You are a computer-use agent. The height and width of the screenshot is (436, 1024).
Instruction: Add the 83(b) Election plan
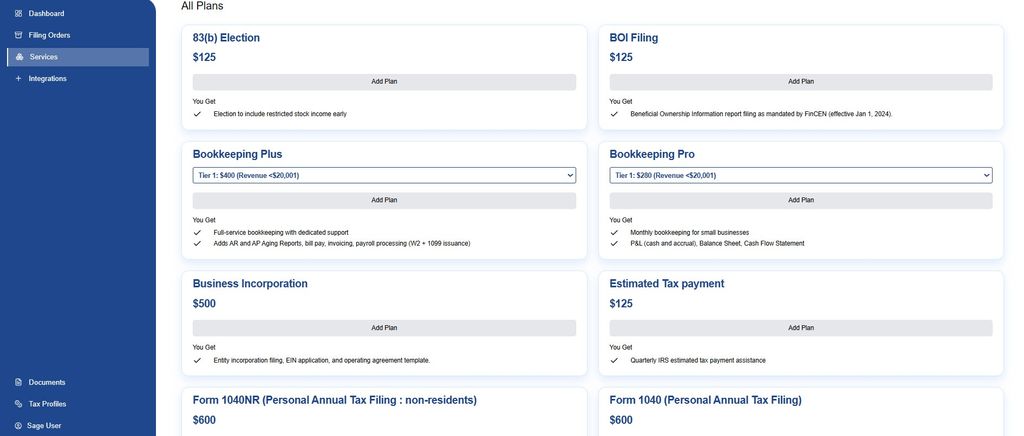coord(384,82)
